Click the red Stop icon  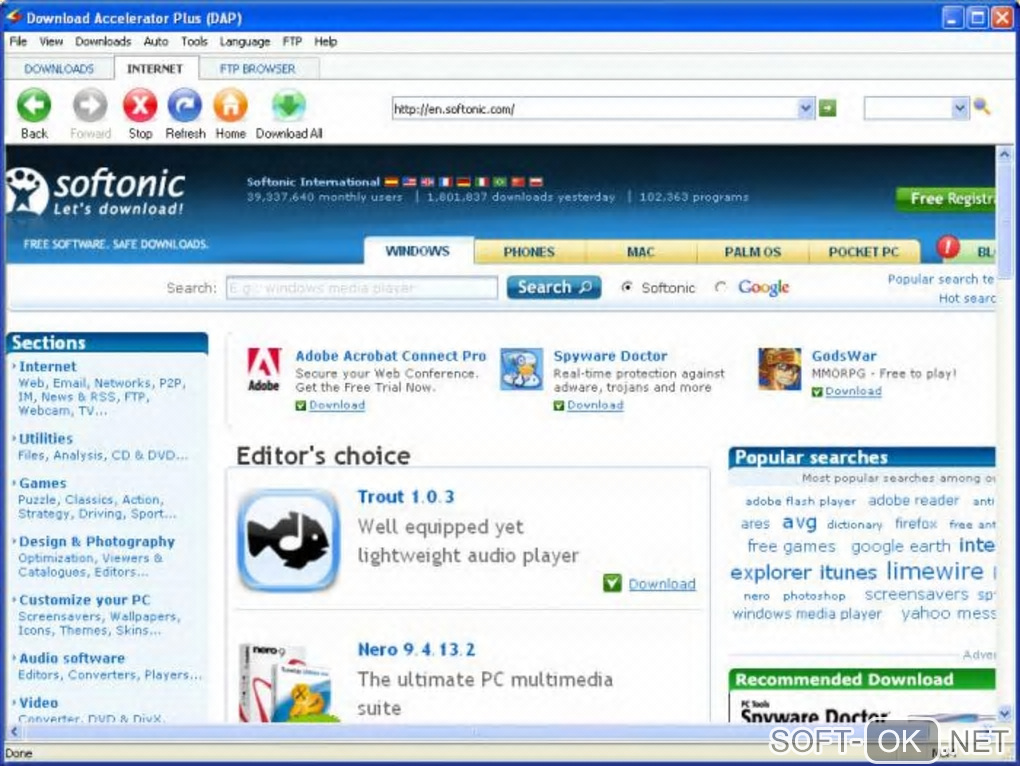coord(140,105)
